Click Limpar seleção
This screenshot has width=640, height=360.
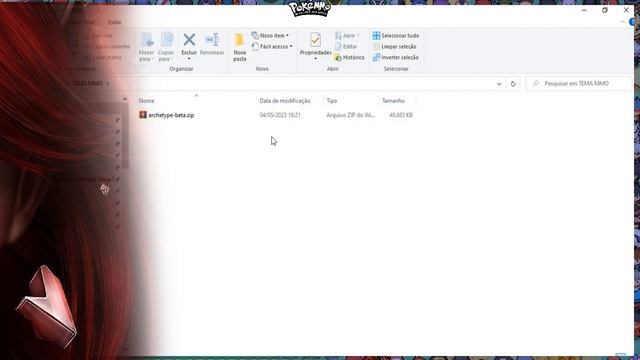[394, 47]
